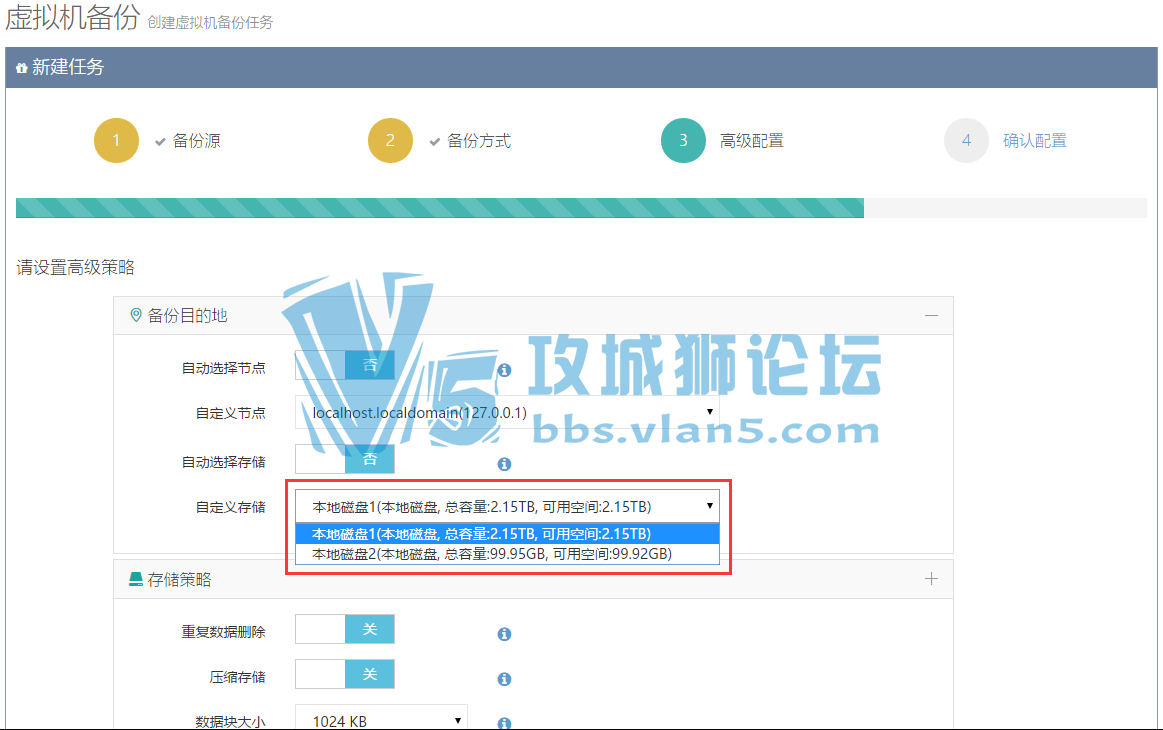Click the 新建任务 header title
1163x730 pixels.
pos(67,68)
